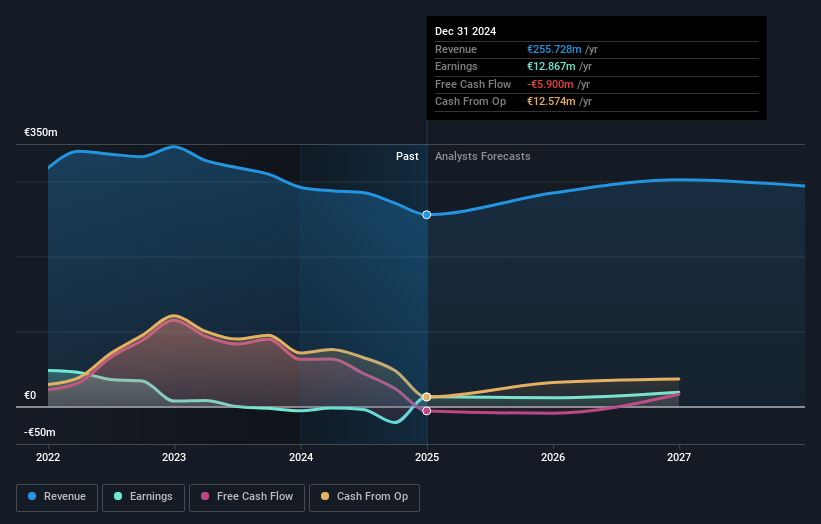Viewport: 821px width, 524px height.
Task: Click the Analysts Forecasts label
Action: (483, 156)
